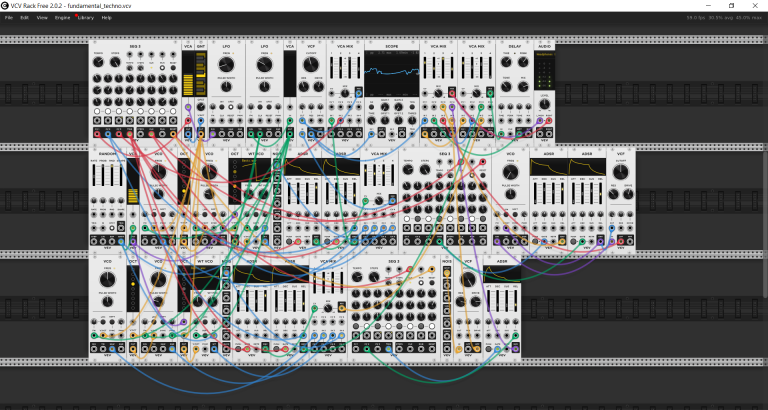
Task: Open the Headphones device selector on the AUDIO module
Action: pos(544,55)
